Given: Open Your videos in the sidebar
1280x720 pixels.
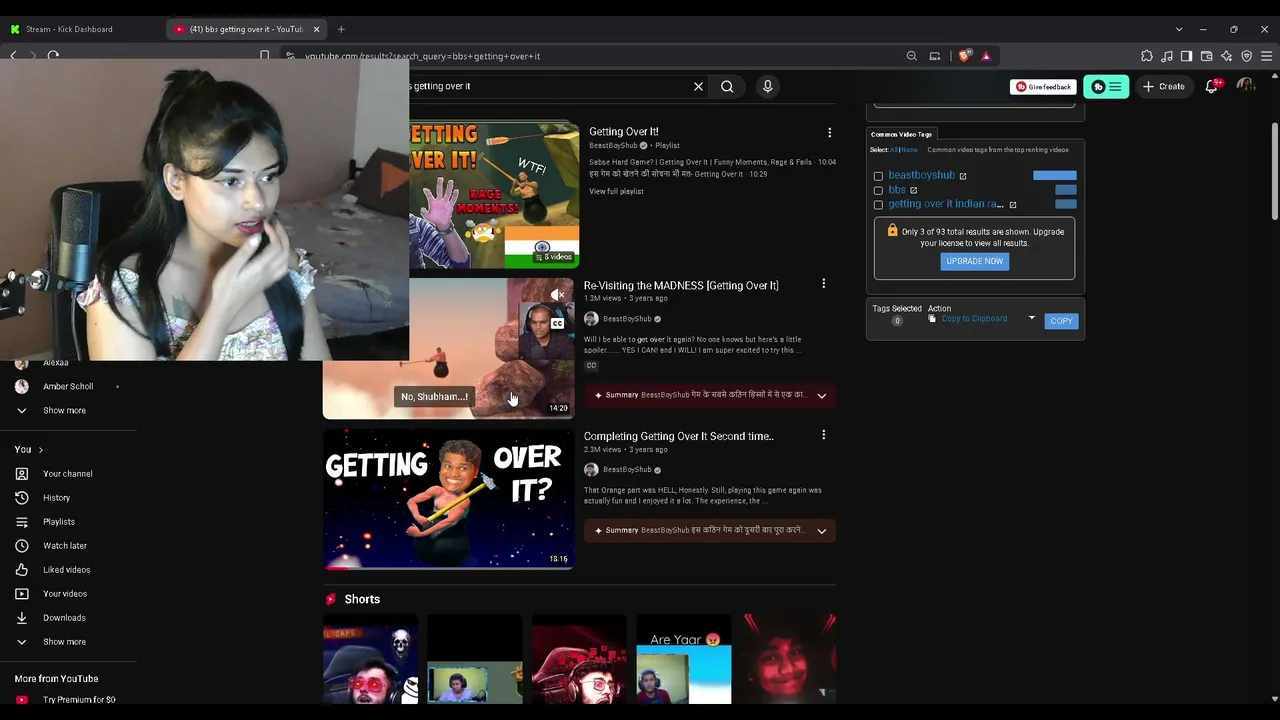Looking at the screenshot, I should tap(64, 593).
